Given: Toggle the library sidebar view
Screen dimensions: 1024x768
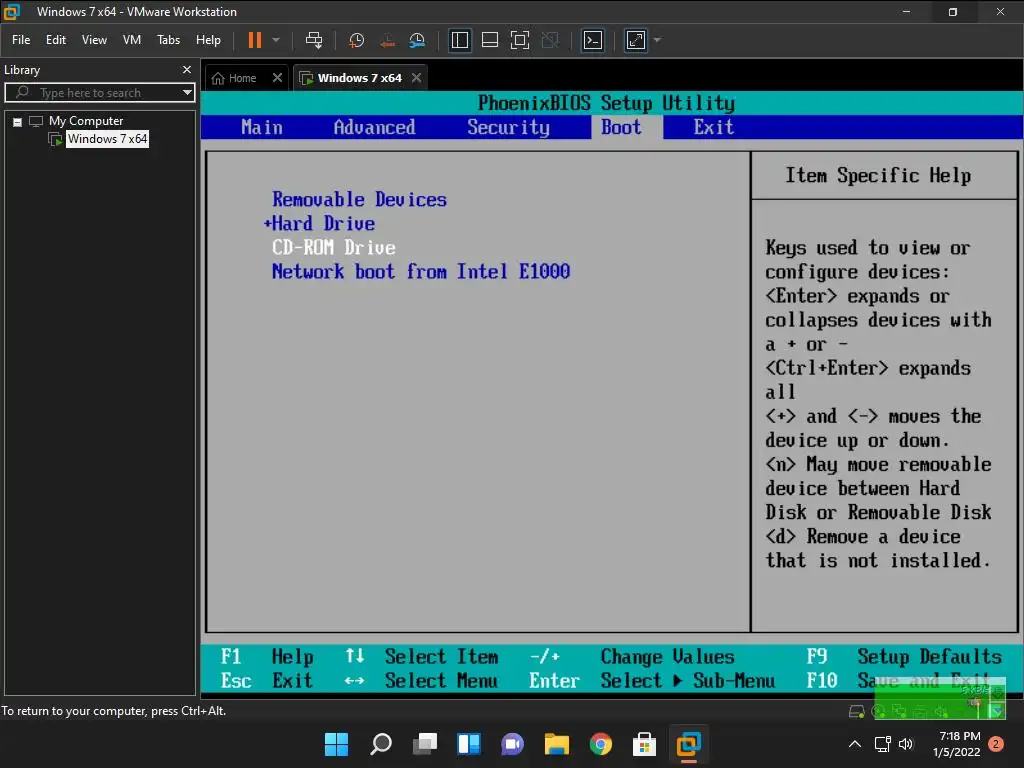Looking at the screenshot, I should (460, 40).
